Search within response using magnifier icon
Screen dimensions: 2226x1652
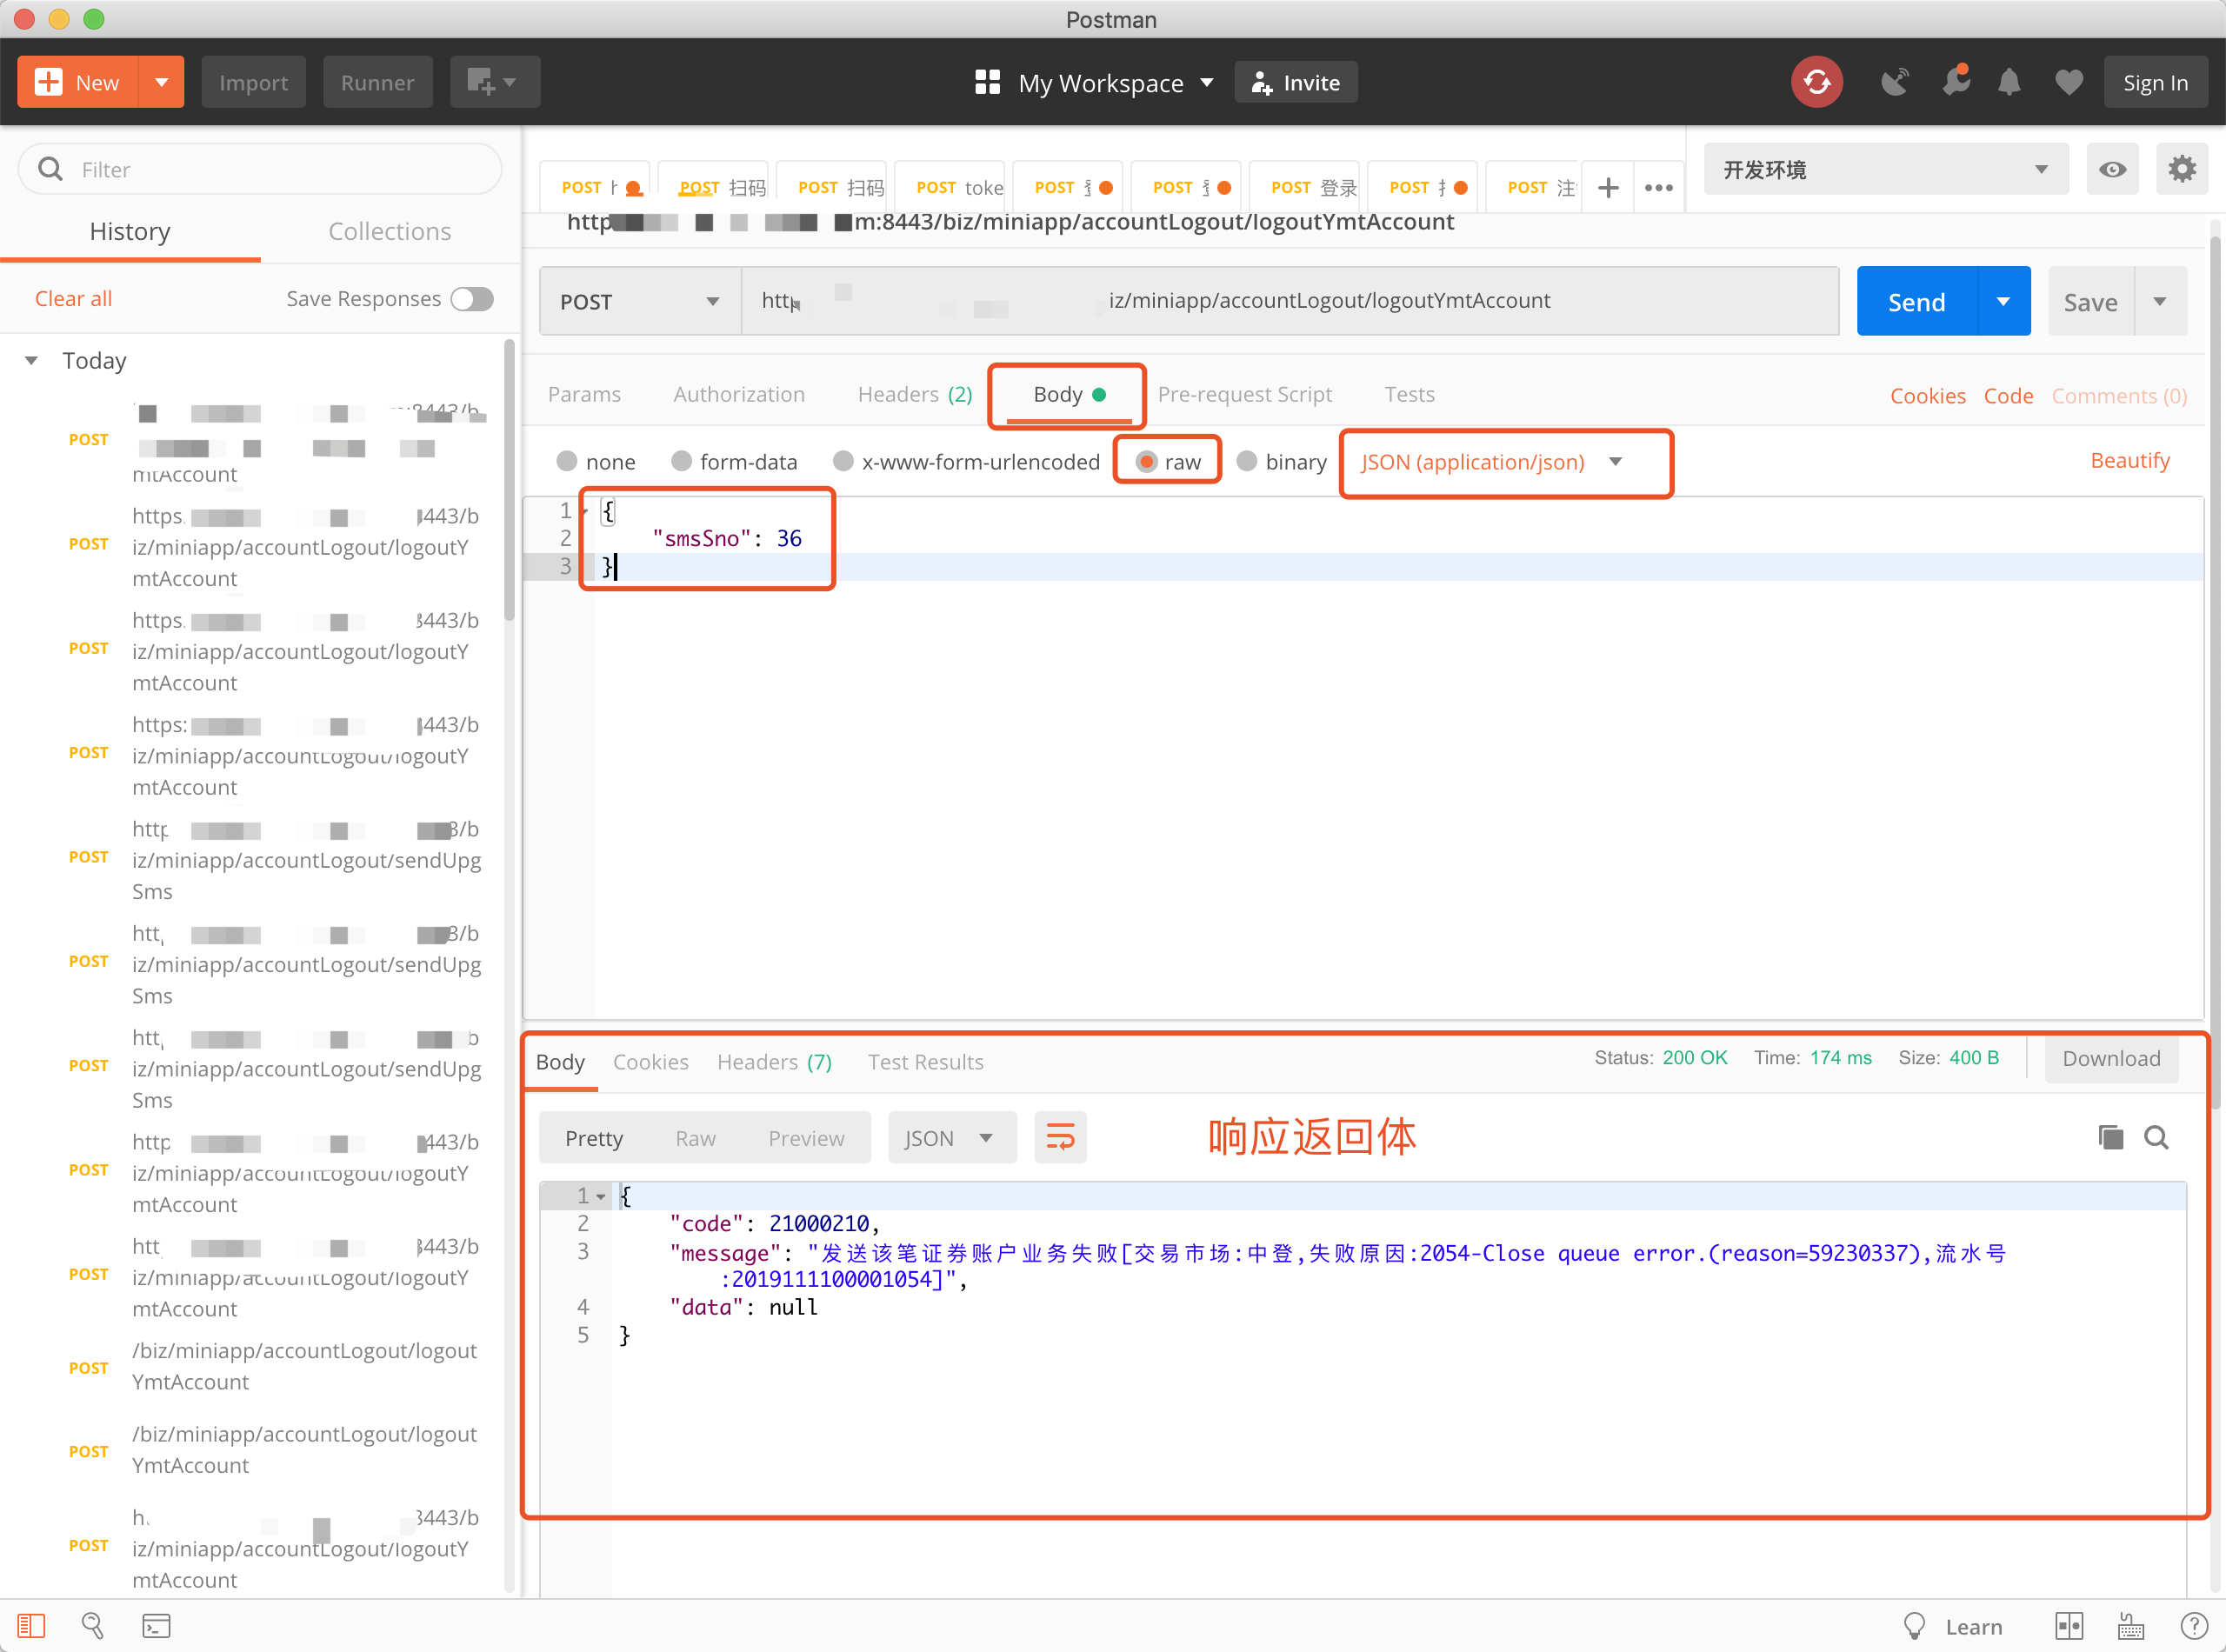pyautogui.click(x=2157, y=1137)
